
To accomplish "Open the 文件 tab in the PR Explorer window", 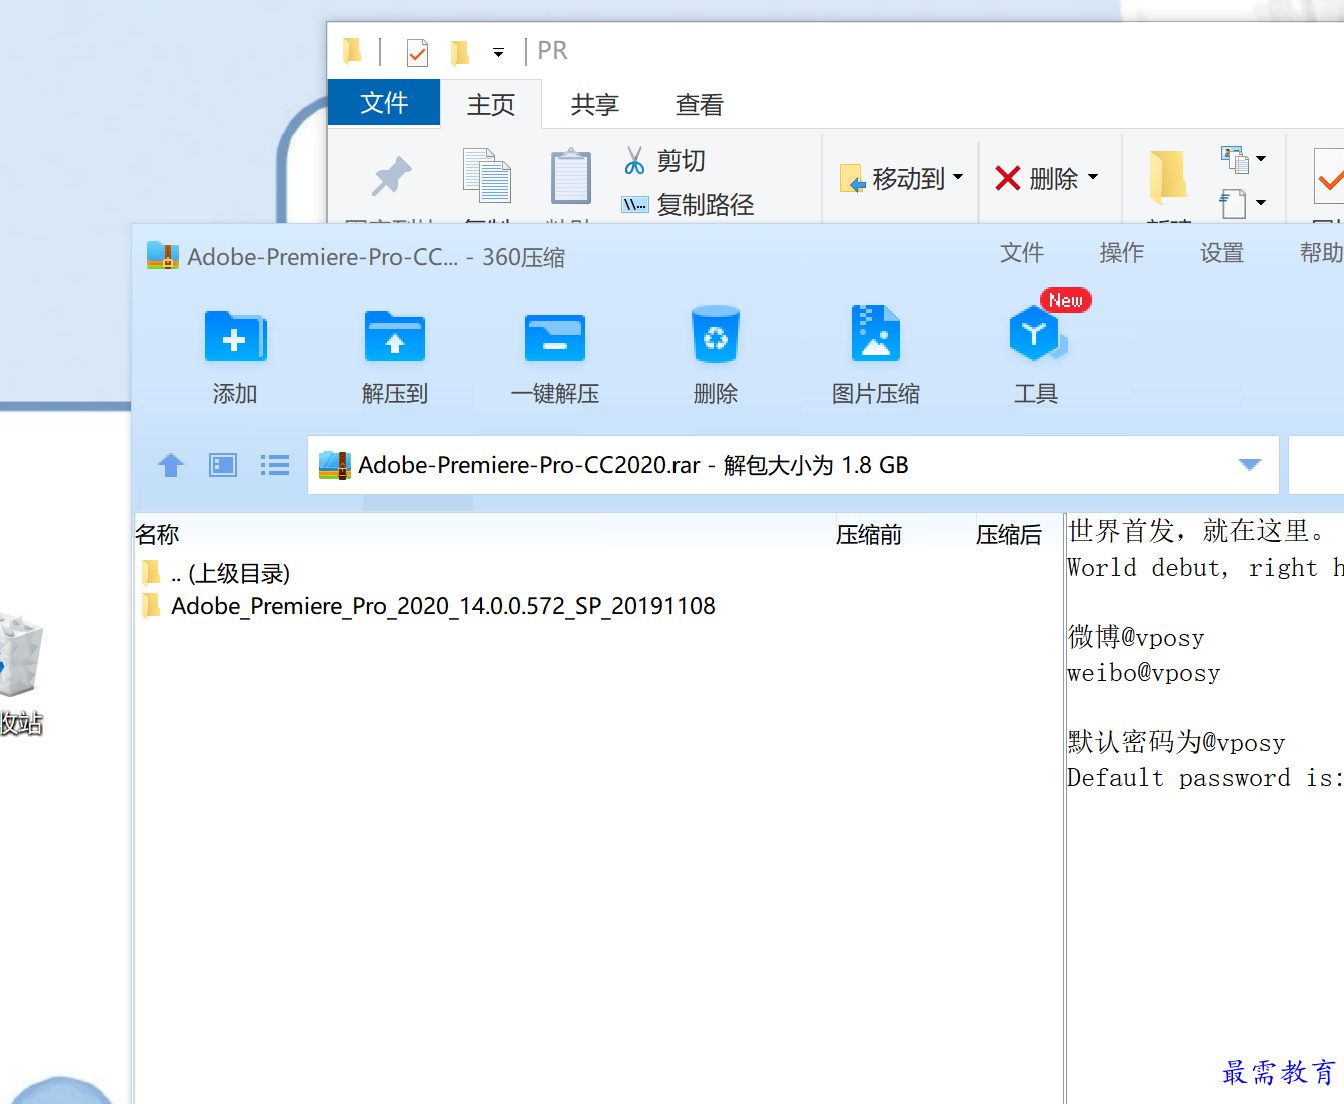I will point(384,103).
